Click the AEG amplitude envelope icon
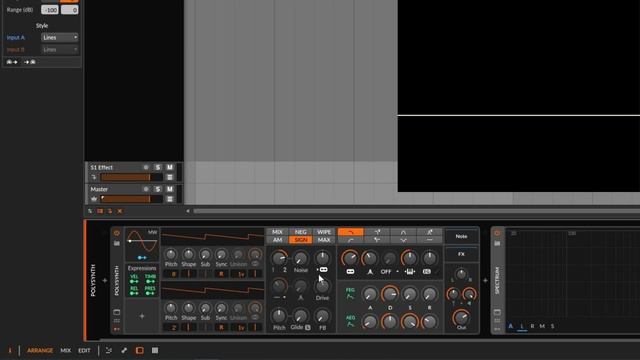 [x=350, y=321]
